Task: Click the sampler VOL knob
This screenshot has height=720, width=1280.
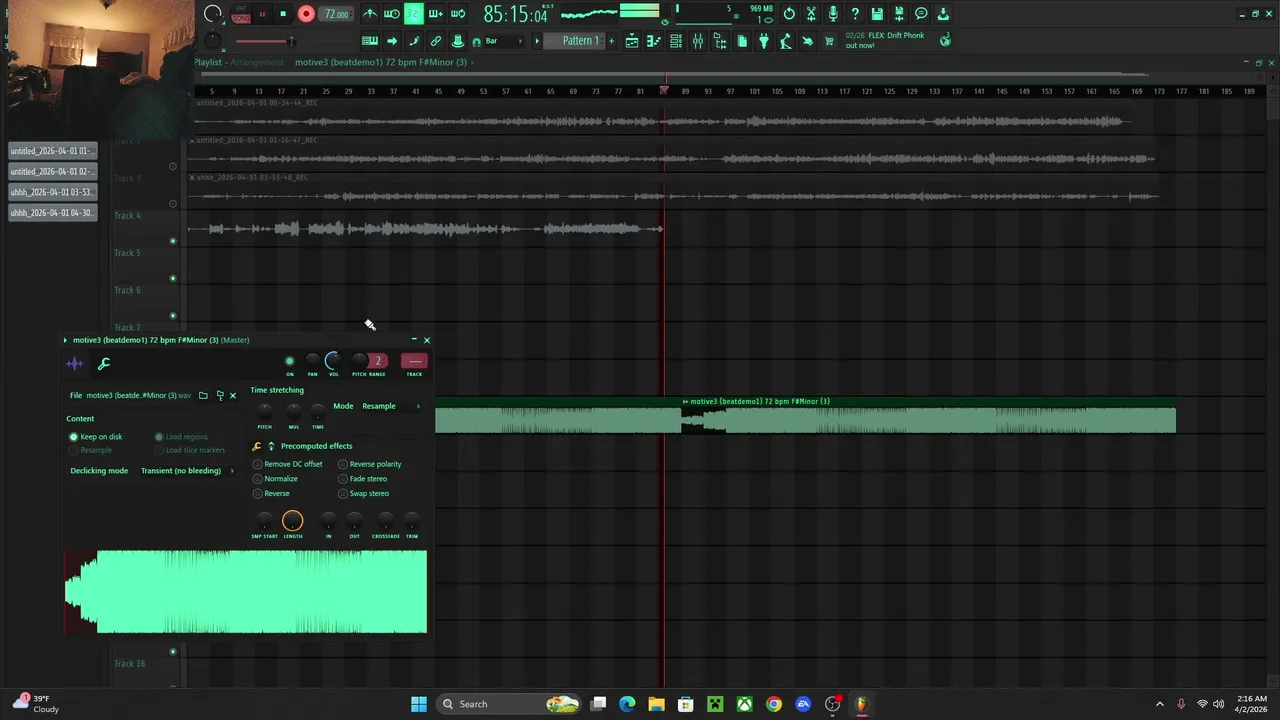Action: click(333, 360)
